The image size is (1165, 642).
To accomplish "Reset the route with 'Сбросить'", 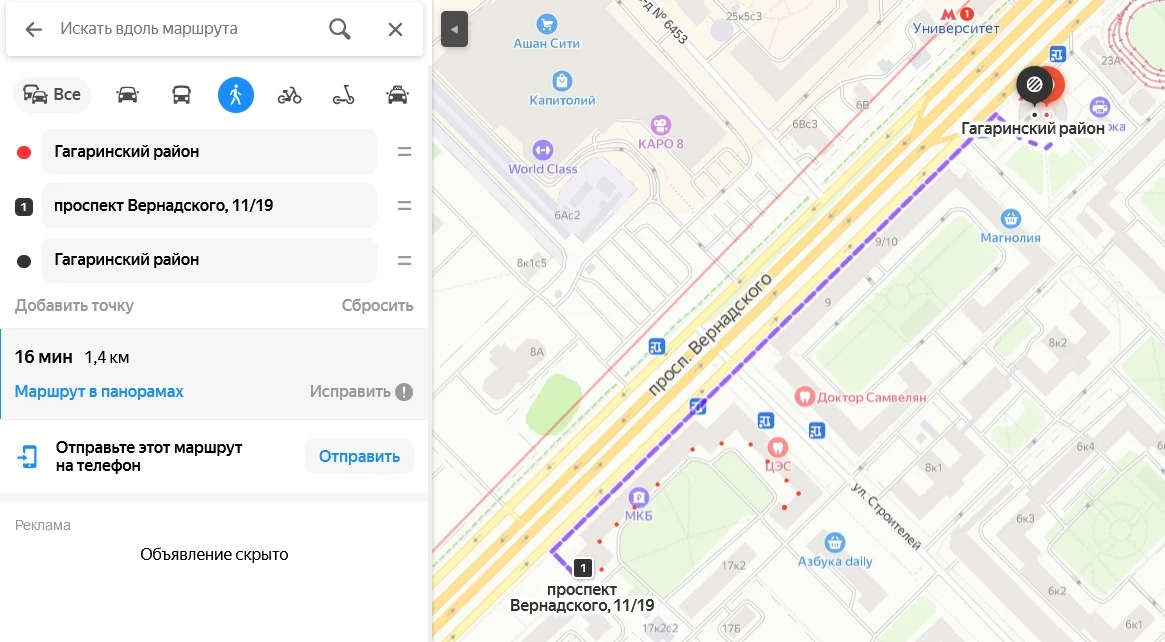I will click(377, 305).
